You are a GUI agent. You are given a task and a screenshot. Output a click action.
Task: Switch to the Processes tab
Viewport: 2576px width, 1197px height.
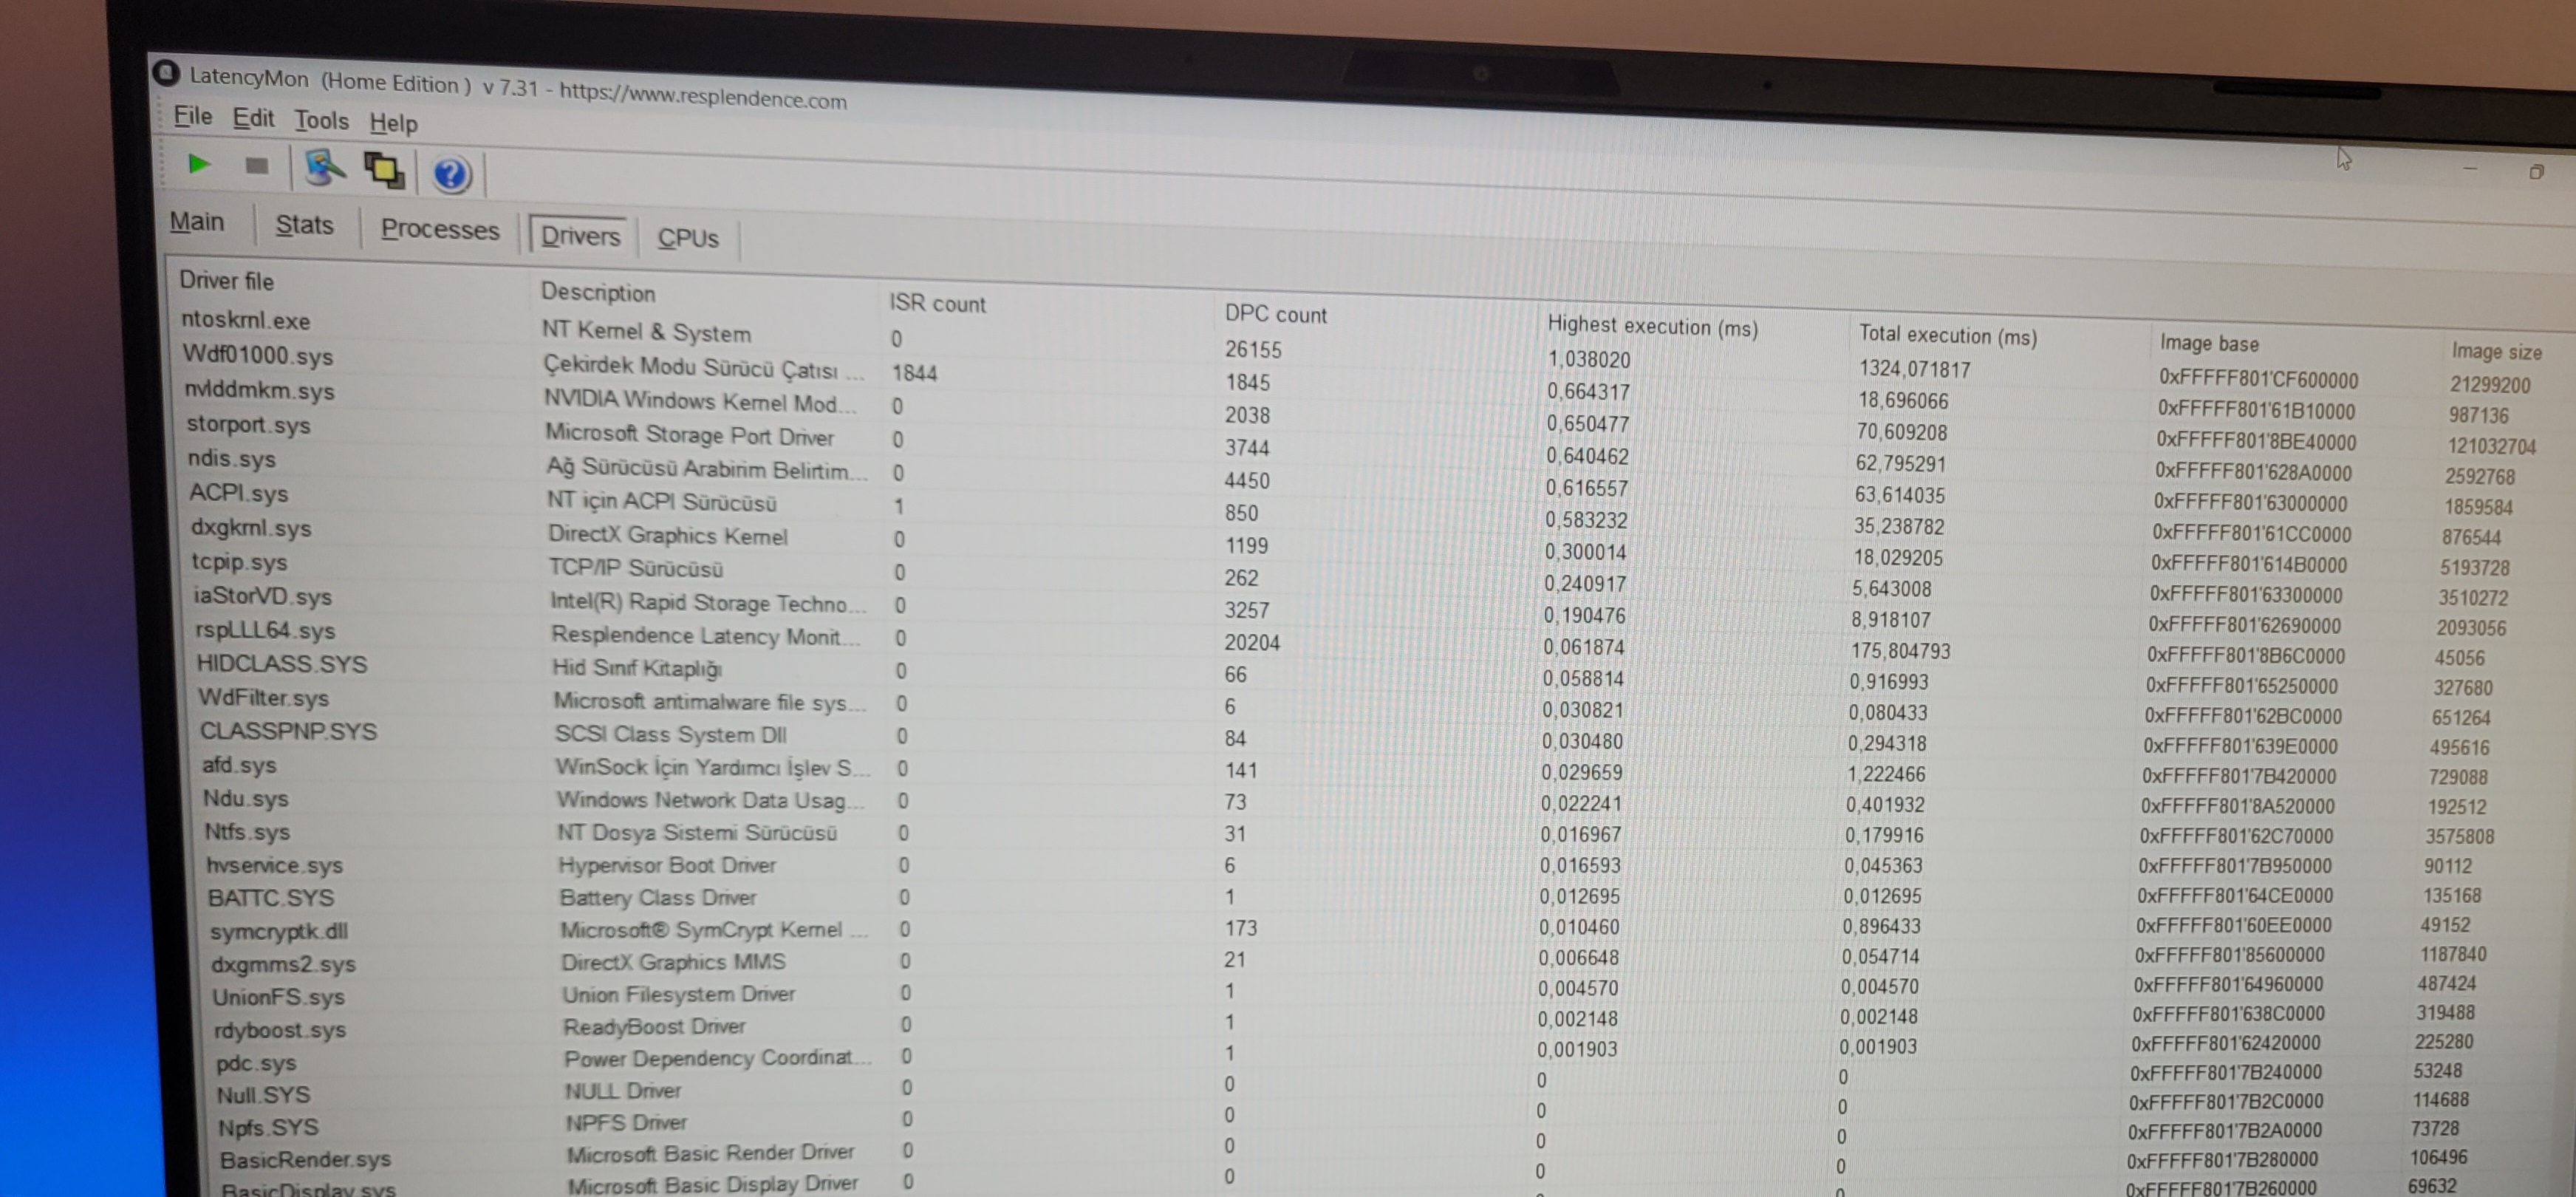[x=439, y=229]
